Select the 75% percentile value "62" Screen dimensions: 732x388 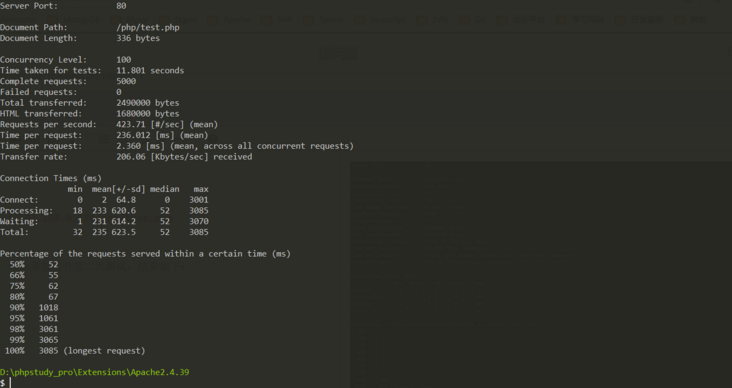coord(53,286)
